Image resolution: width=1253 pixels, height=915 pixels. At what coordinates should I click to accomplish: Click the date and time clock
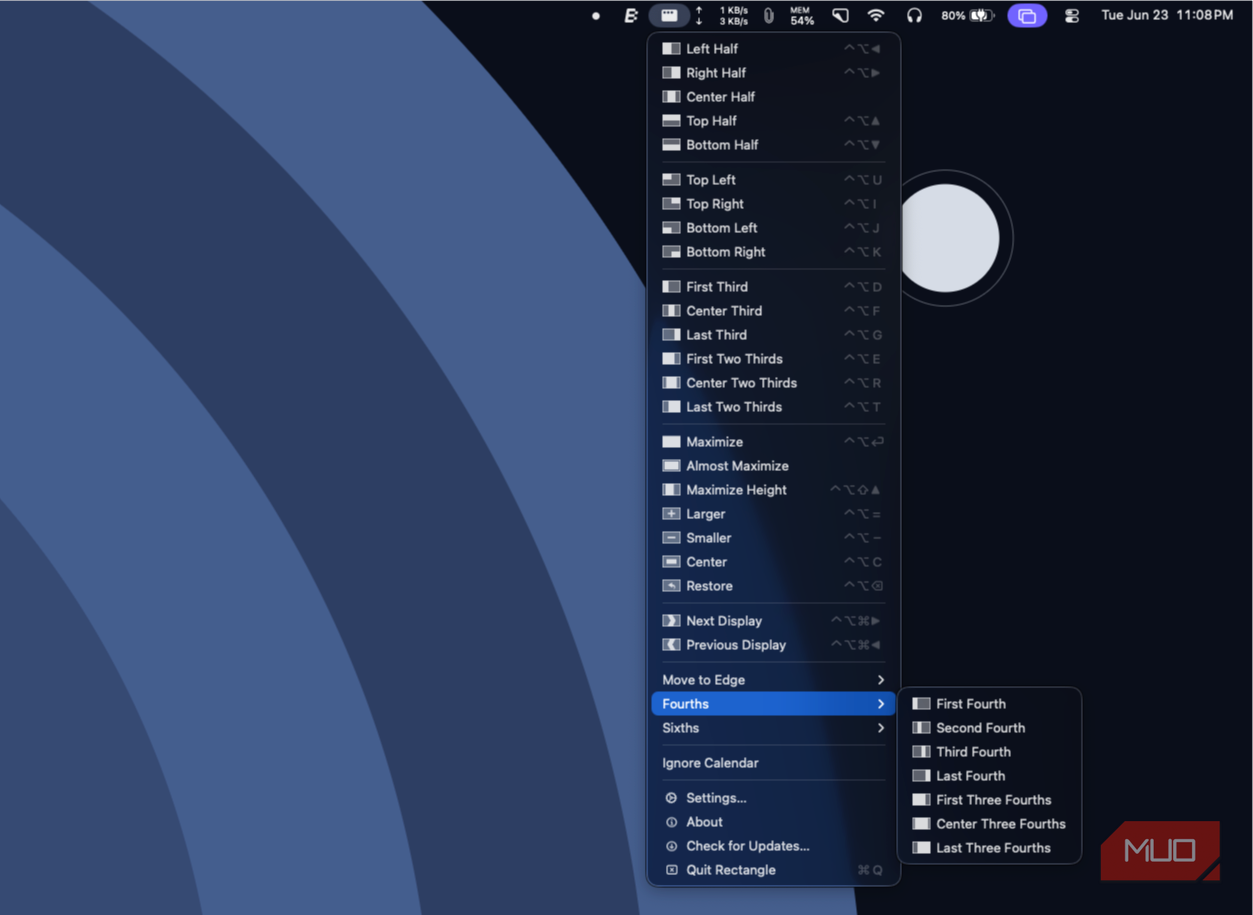pyautogui.click(x=1166, y=15)
